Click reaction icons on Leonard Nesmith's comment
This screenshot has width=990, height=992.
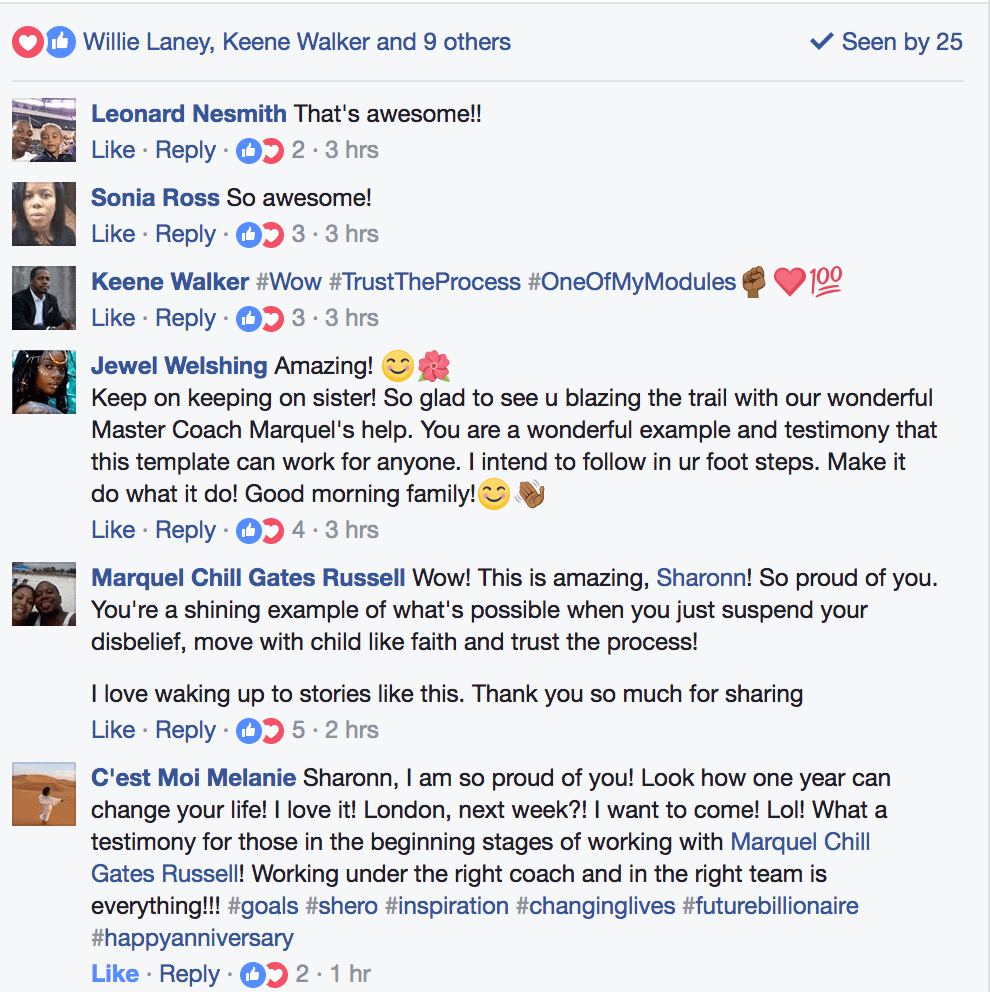260,151
